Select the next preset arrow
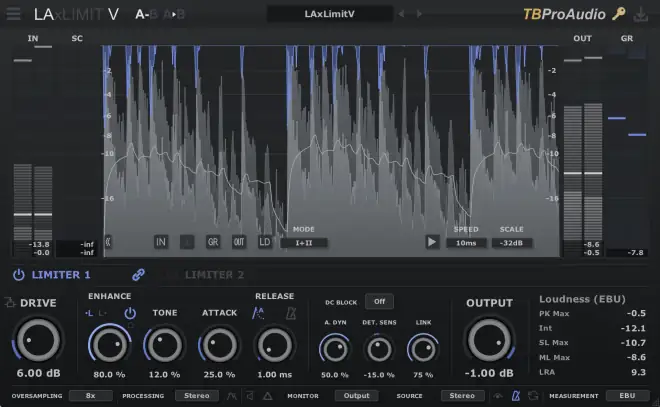 419,14
